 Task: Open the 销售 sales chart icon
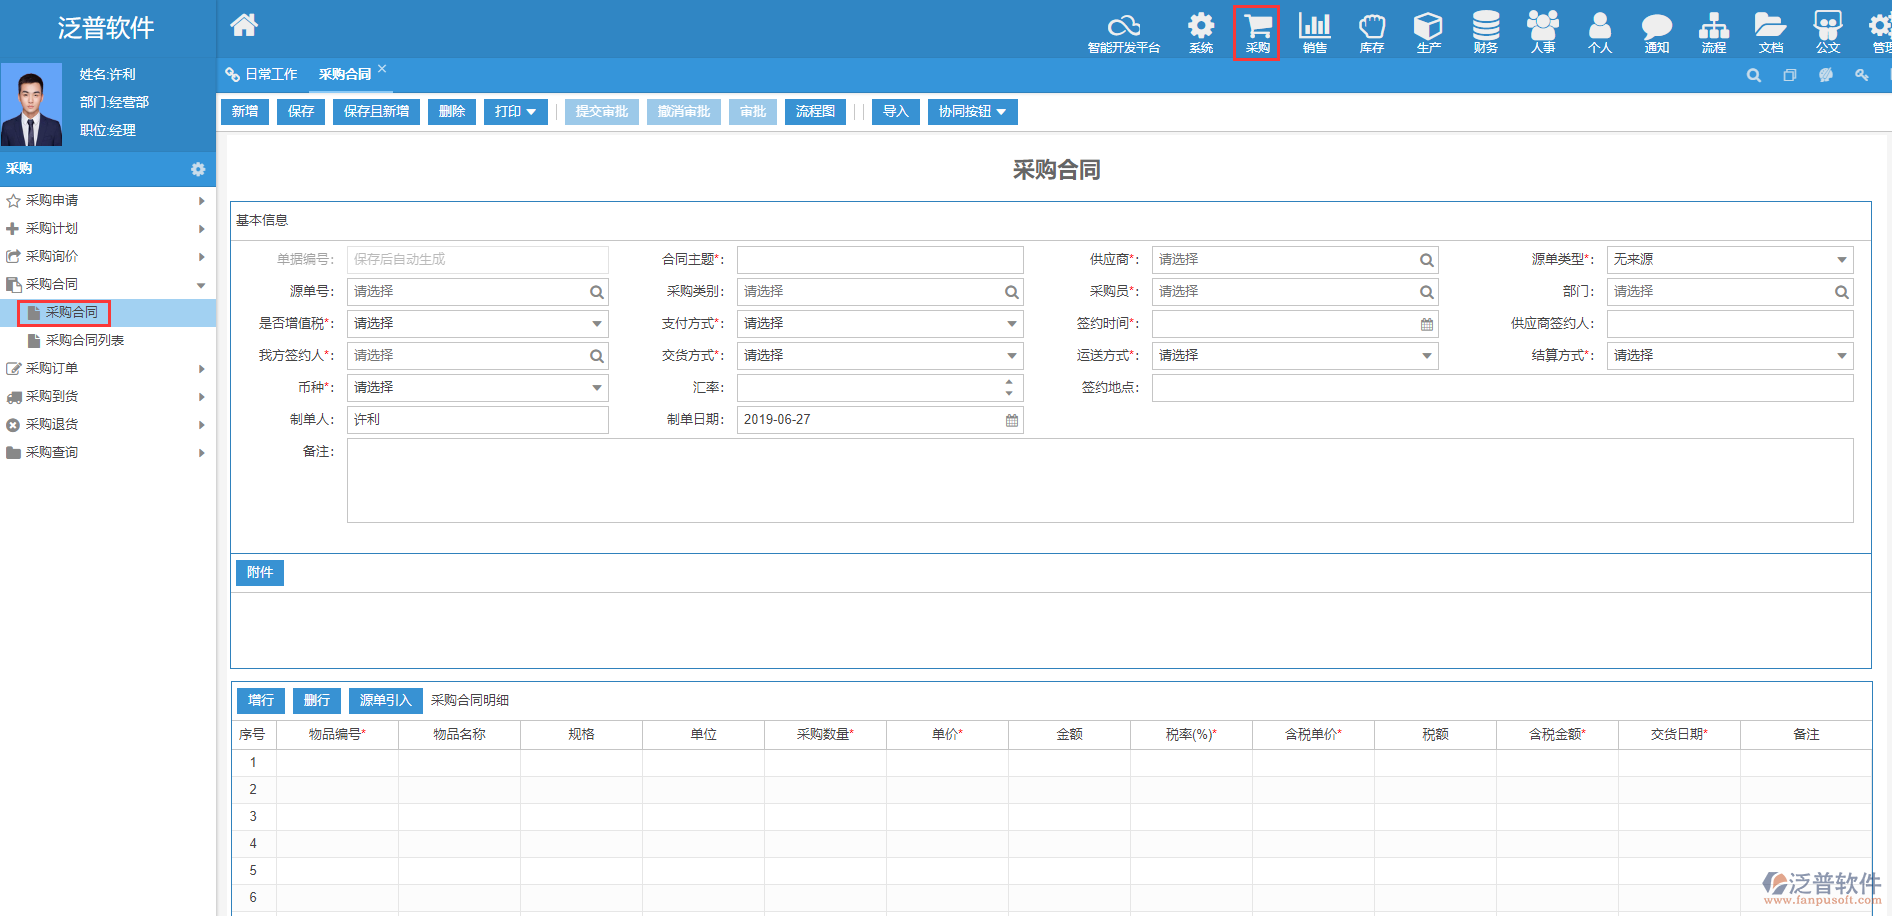[x=1314, y=32]
